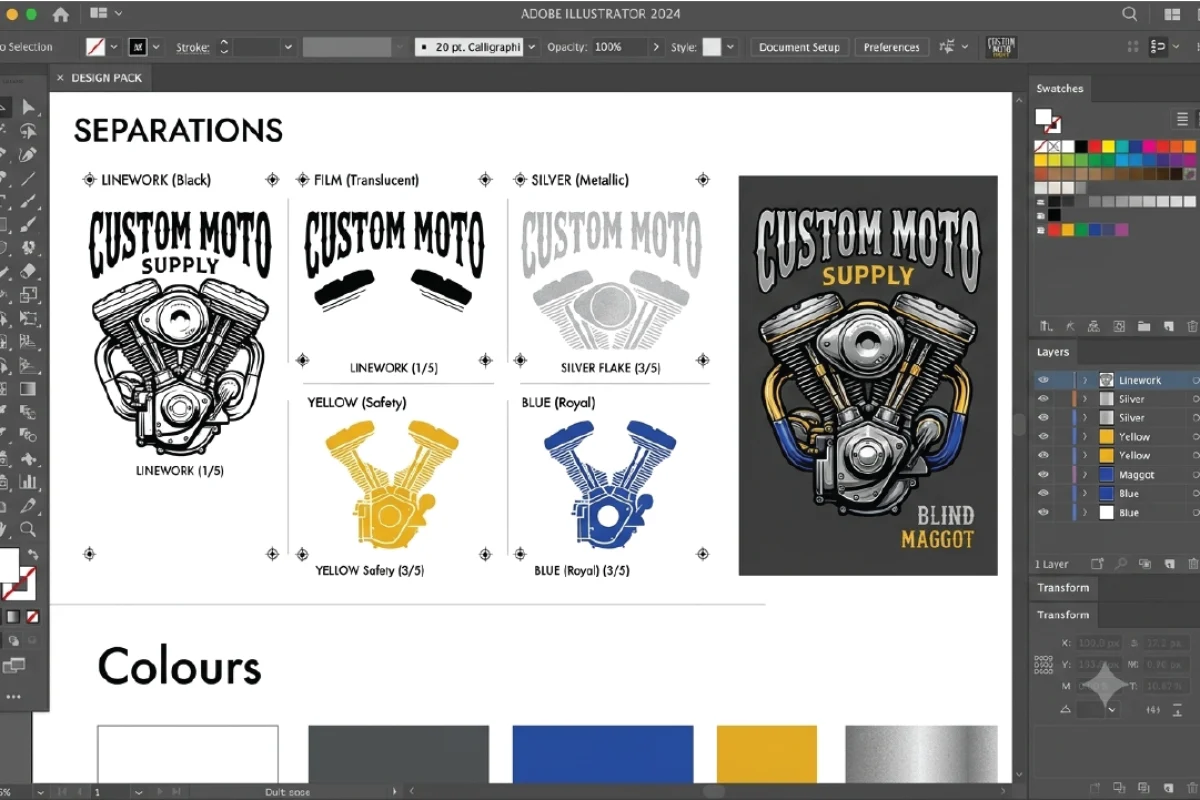Create new swatch in Swatches panel
This screenshot has height=800, width=1200.
[1167, 326]
